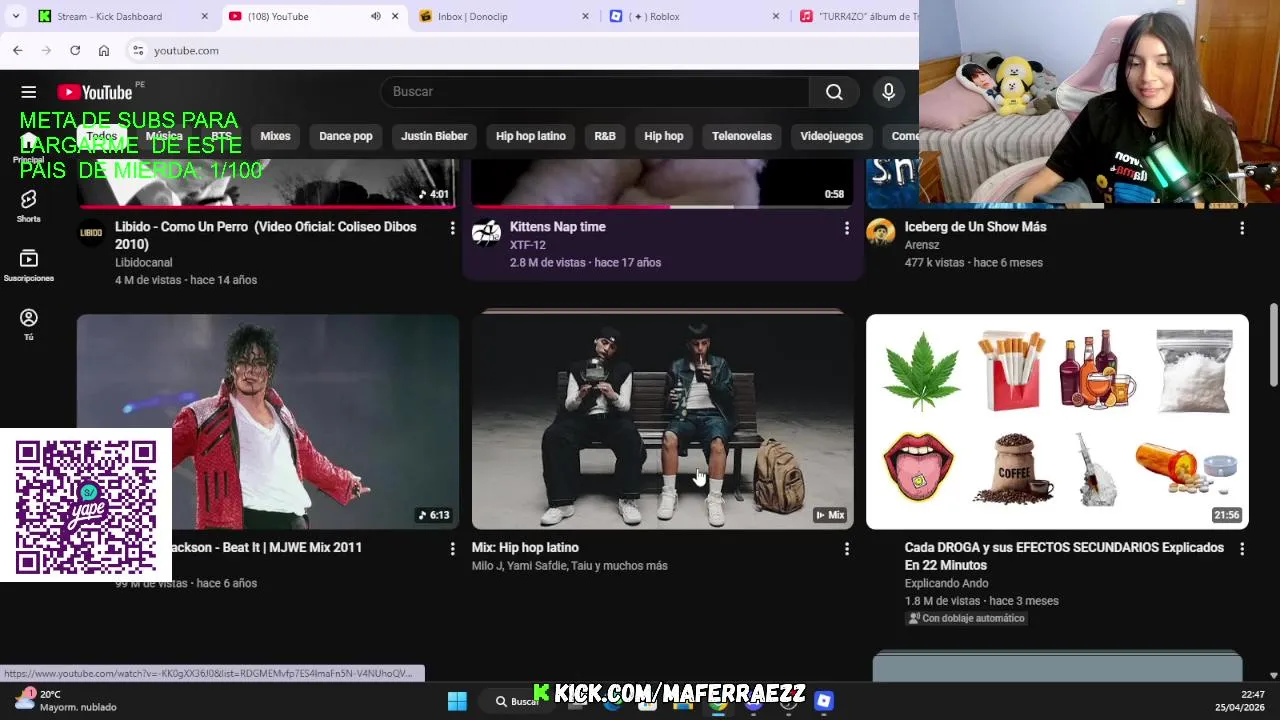Screen dimensions: 1280x720
Task: Open the Mix: Hip hop latino title
Action: (x=525, y=547)
